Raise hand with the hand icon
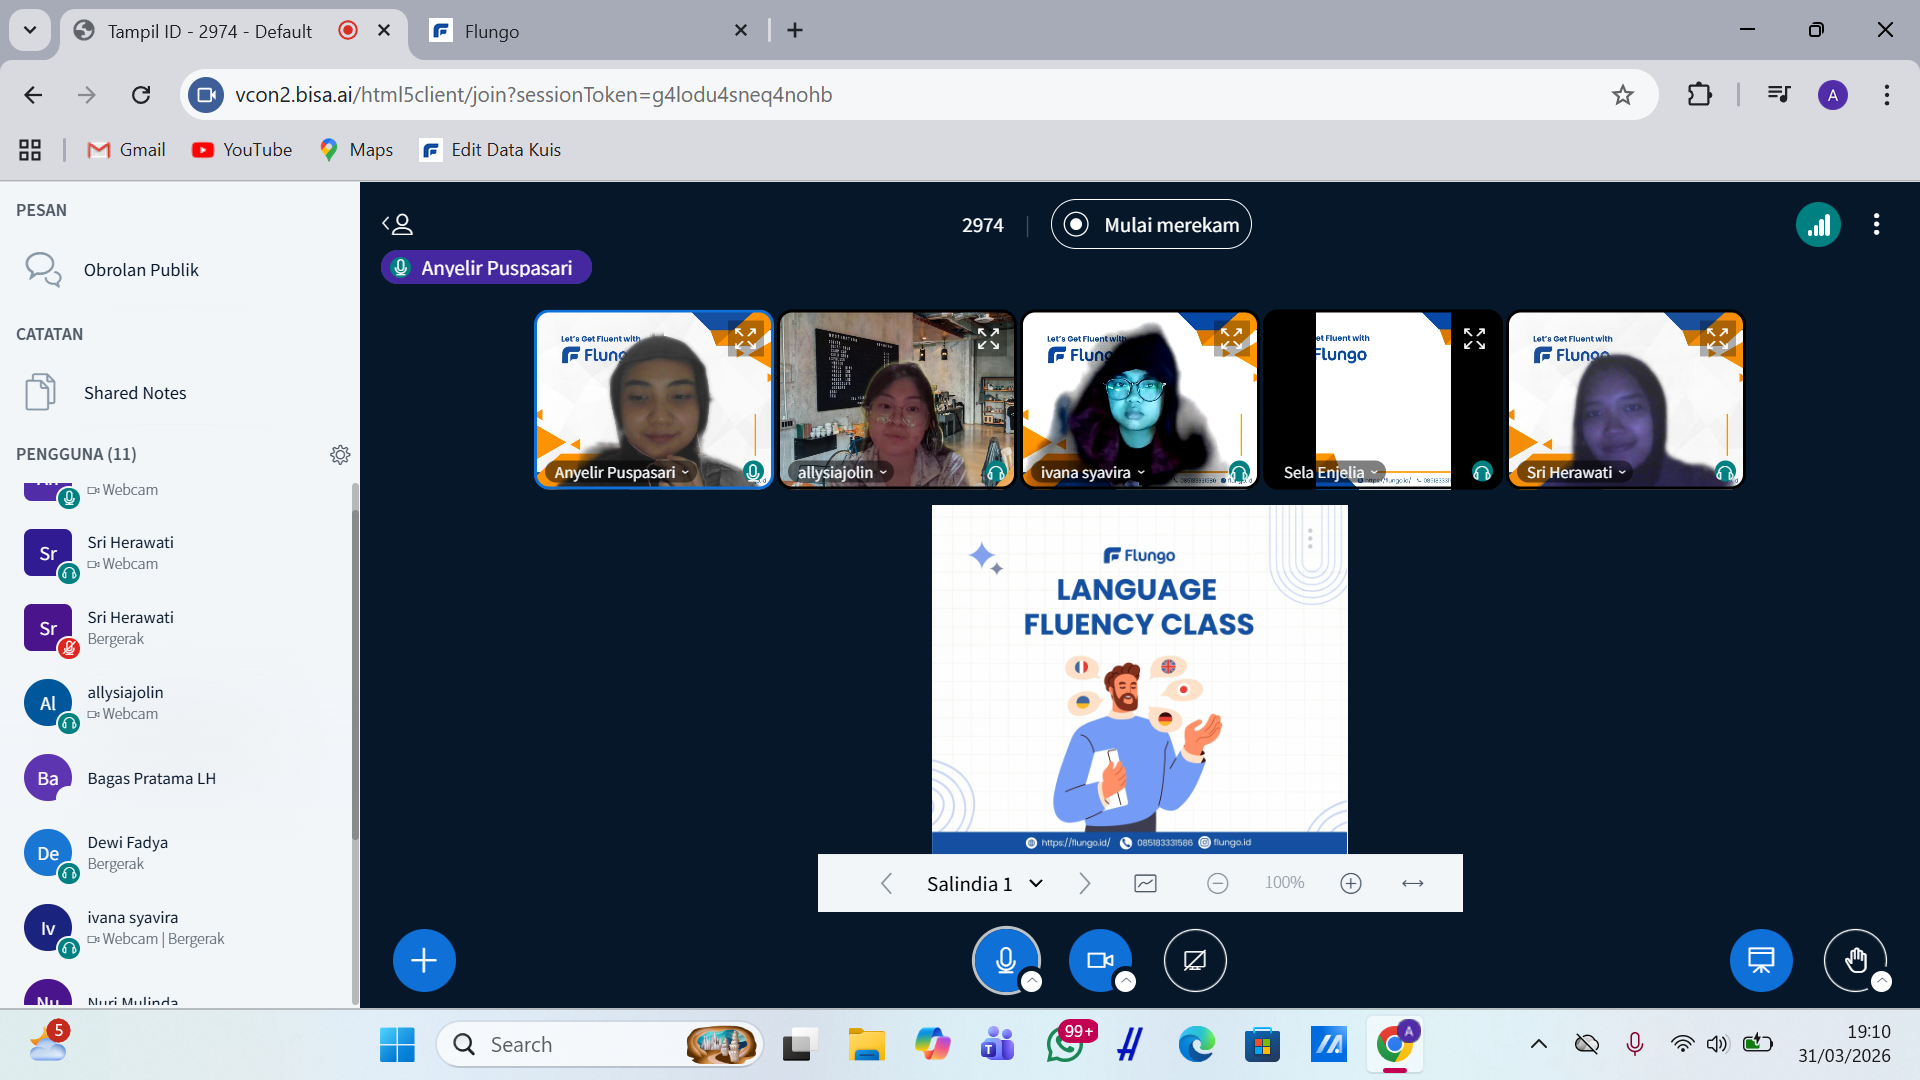This screenshot has width=1920, height=1080. pyautogui.click(x=1855, y=960)
